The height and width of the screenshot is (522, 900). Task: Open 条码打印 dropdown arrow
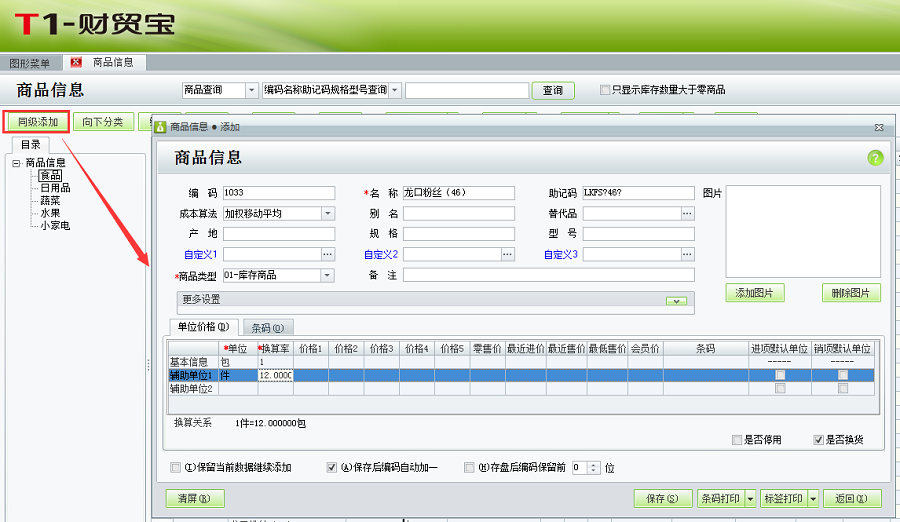pyautogui.click(x=750, y=499)
